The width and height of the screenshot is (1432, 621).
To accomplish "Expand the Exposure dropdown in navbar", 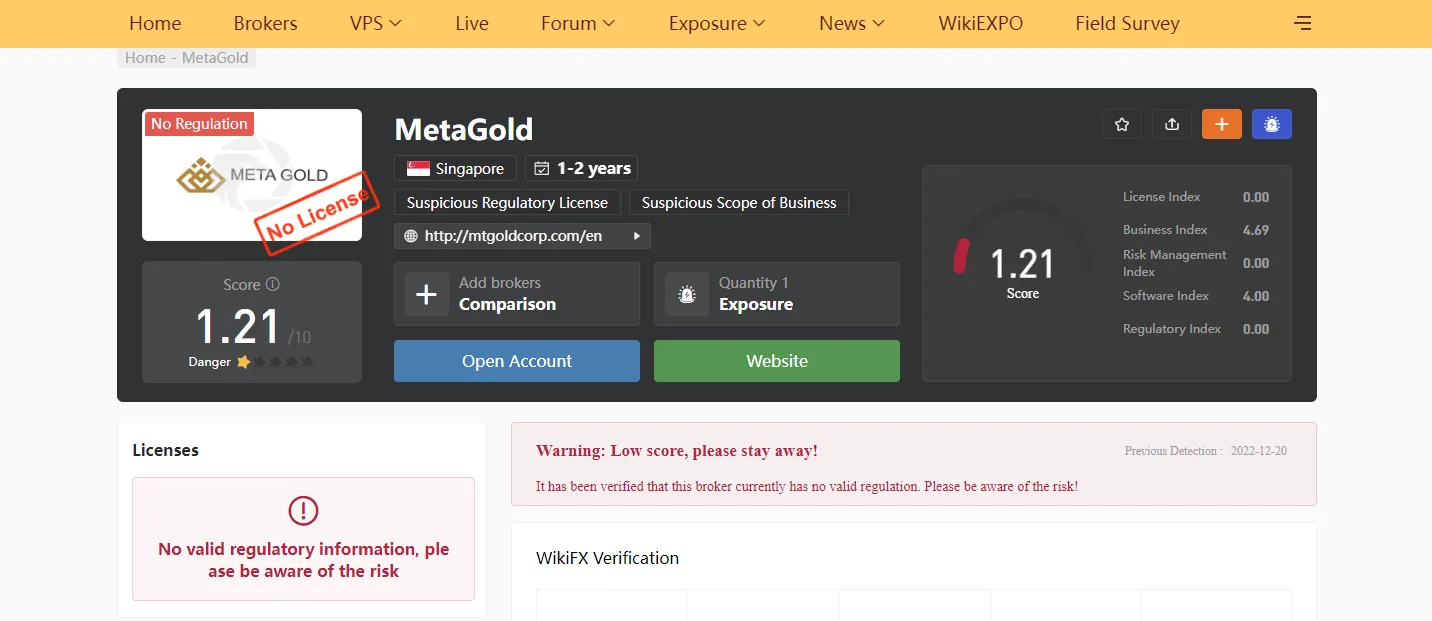I will (717, 23).
